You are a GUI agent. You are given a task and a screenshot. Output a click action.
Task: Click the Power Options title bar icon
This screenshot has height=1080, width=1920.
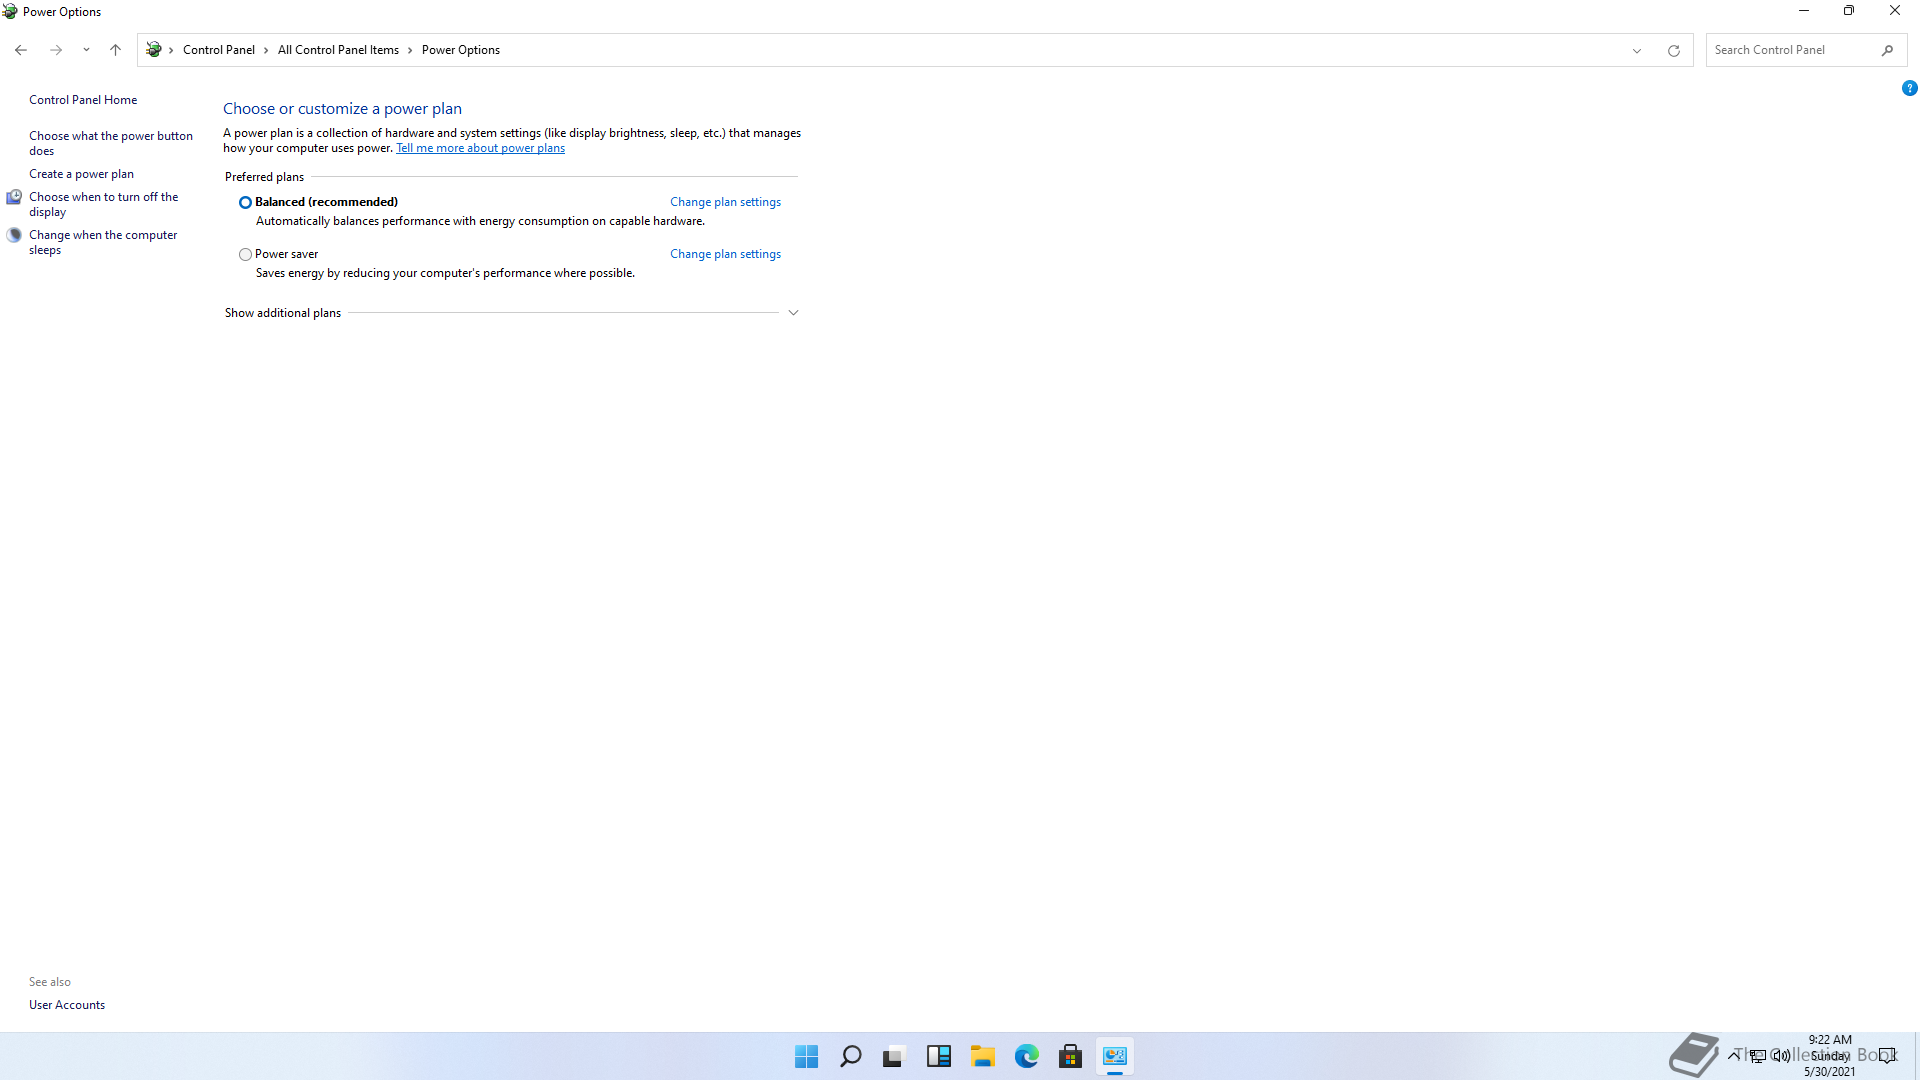coord(10,12)
